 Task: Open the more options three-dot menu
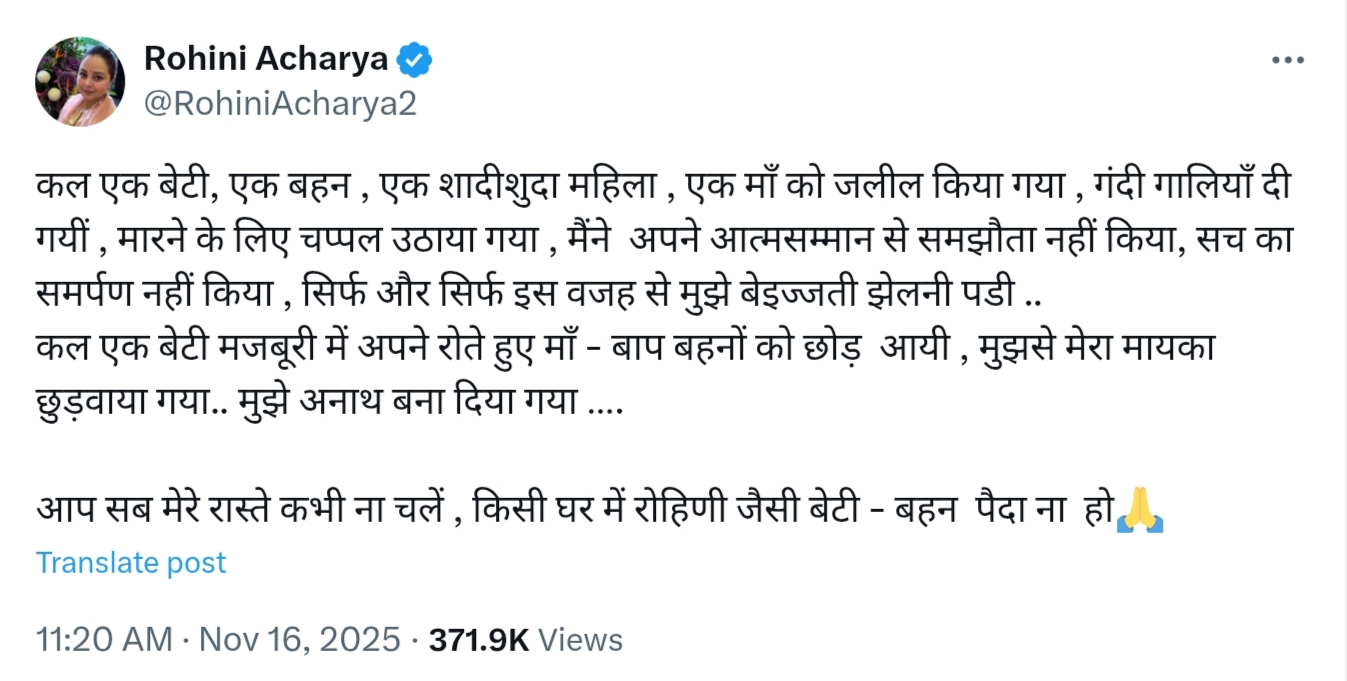point(1288,60)
